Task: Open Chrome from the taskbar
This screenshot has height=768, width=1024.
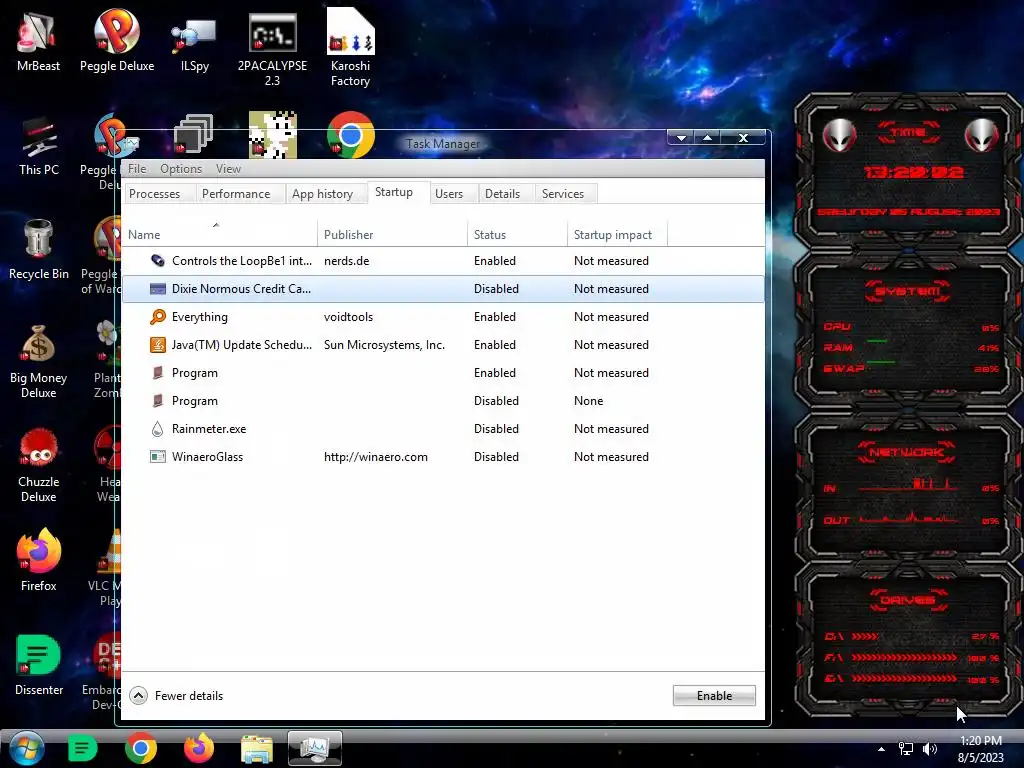Action: pyautogui.click(x=141, y=748)
